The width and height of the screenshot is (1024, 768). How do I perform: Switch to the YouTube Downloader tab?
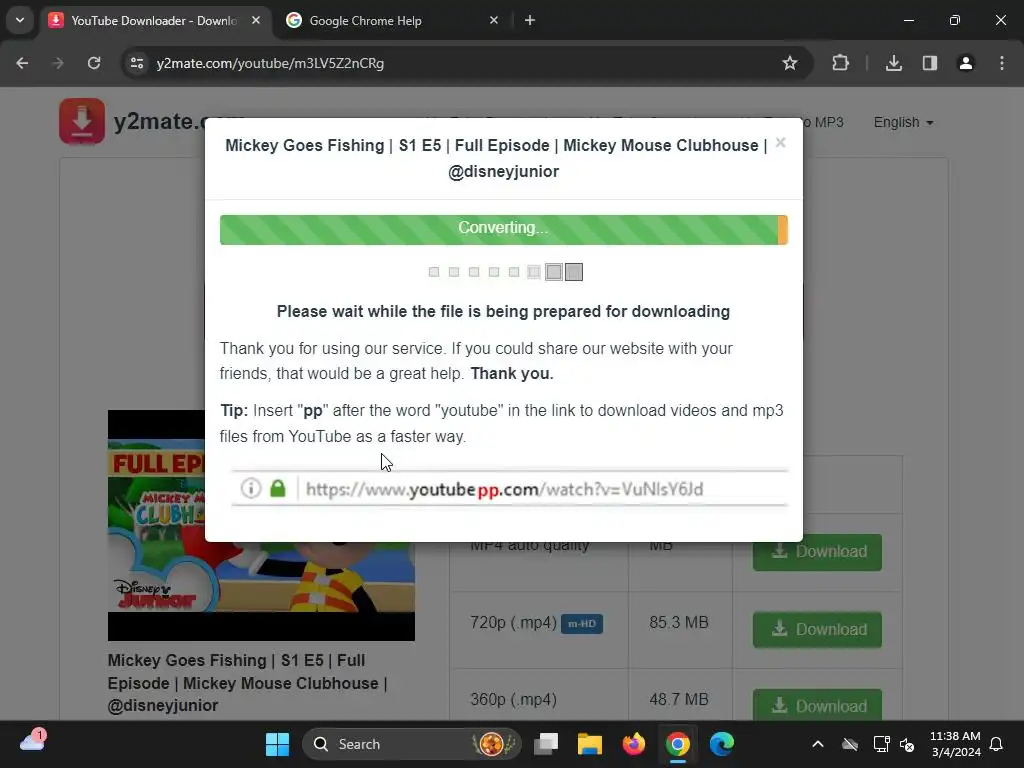pyautogui.click(x=154, y=20)
